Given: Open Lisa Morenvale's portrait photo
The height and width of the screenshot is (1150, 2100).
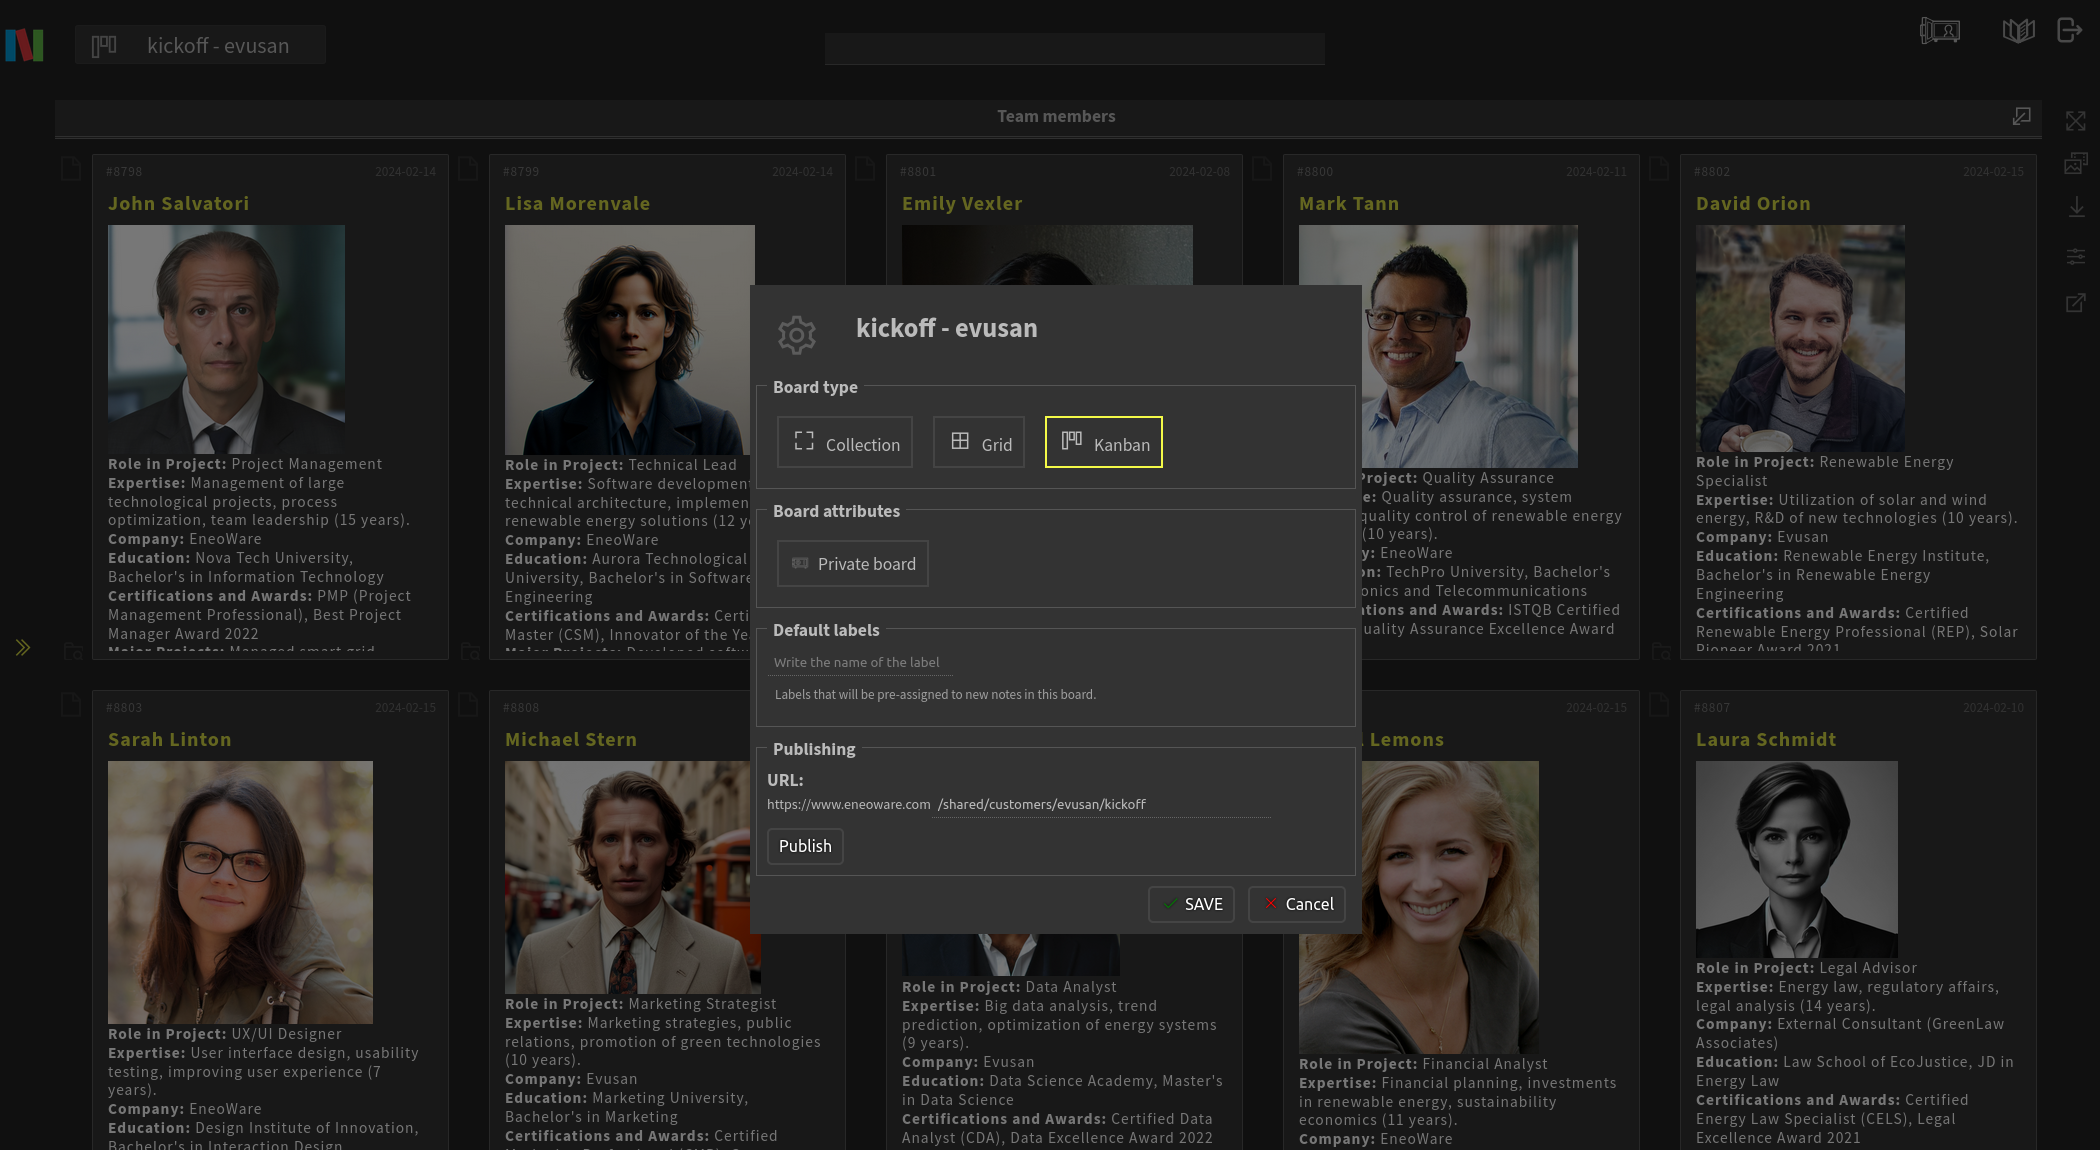Looking at the screenshot, I should pos(629,340).
